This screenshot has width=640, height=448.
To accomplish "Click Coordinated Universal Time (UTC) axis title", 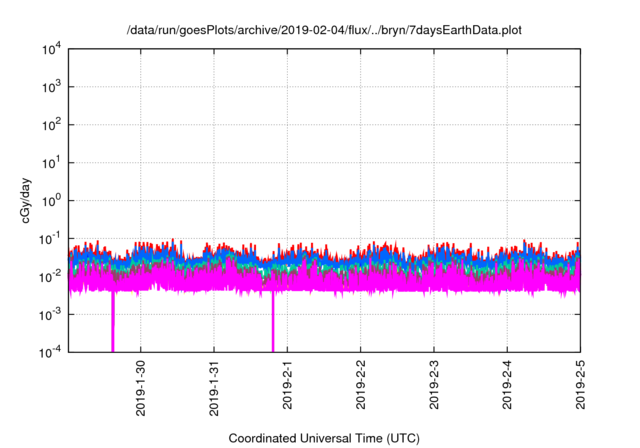I will 324,438.
